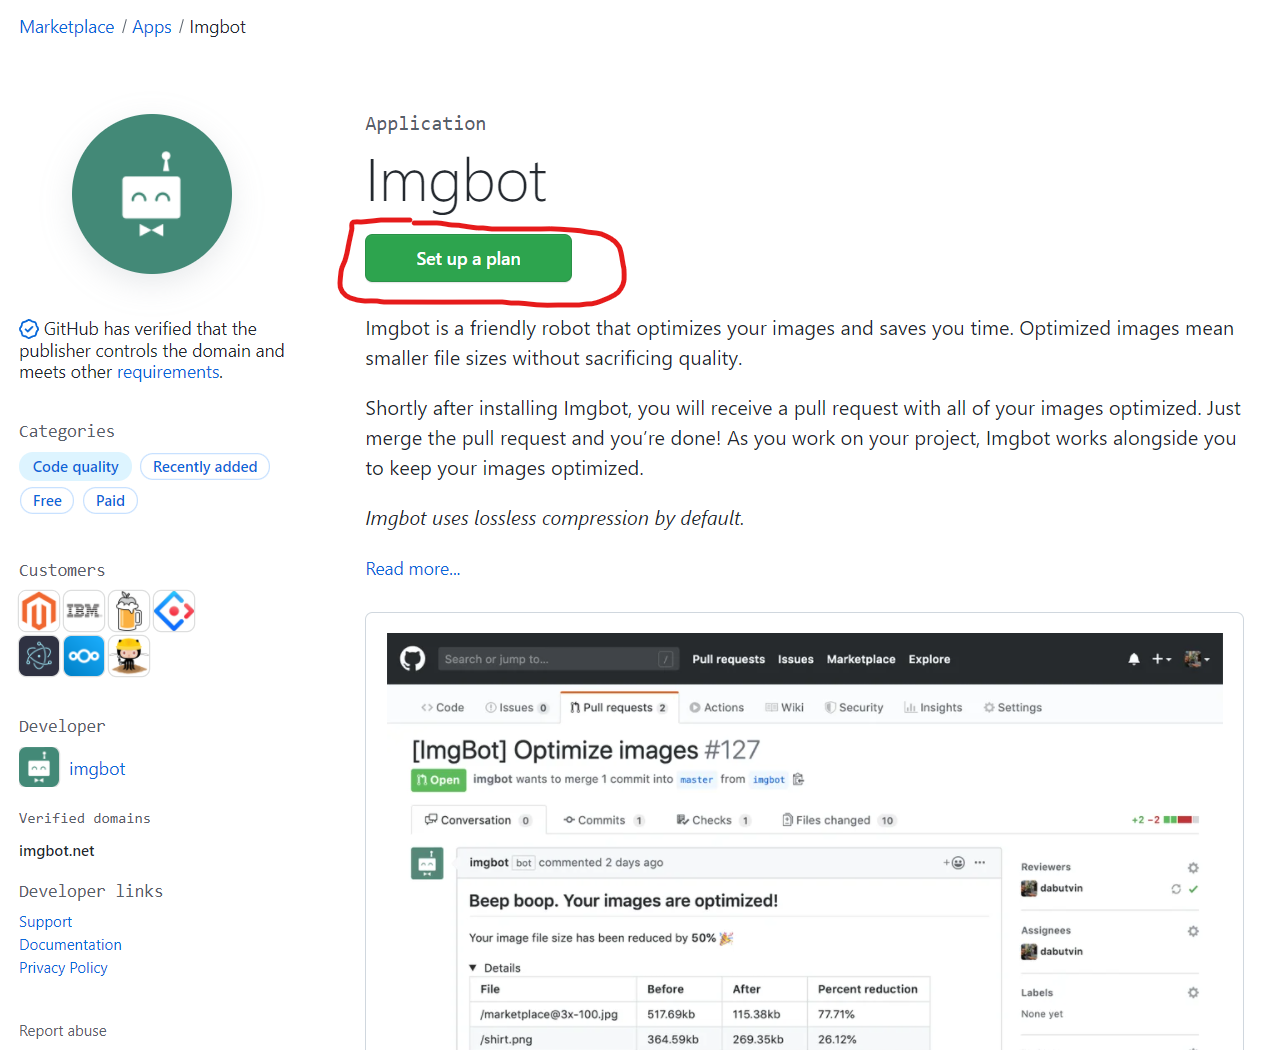Select the Checks tab
1277x1050 pixels.
point(714,820)
